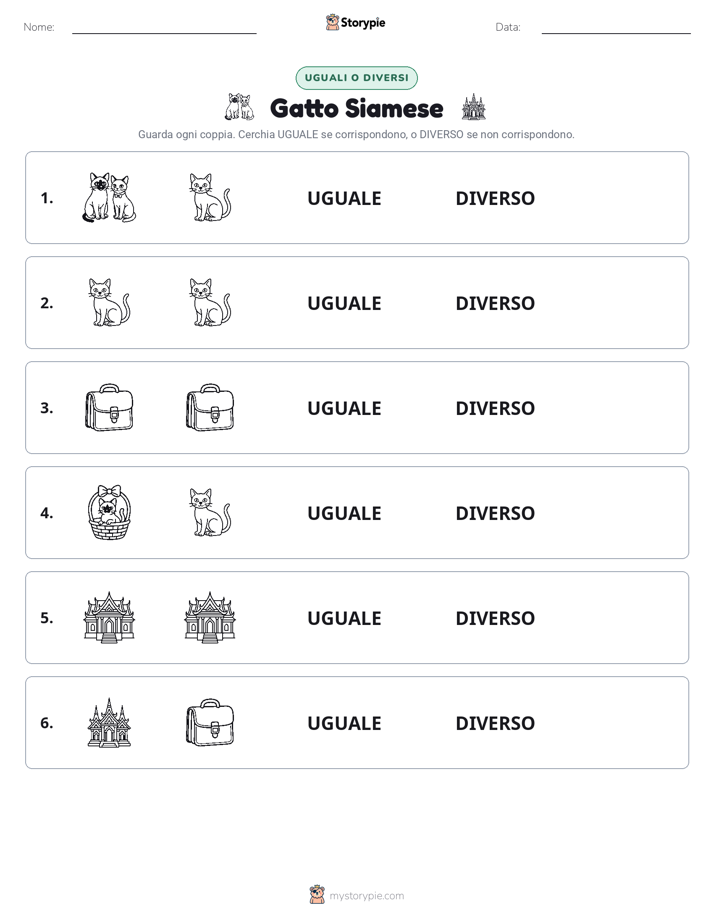
Task: Select the left cat in row 2
Action: coord(109,302)
